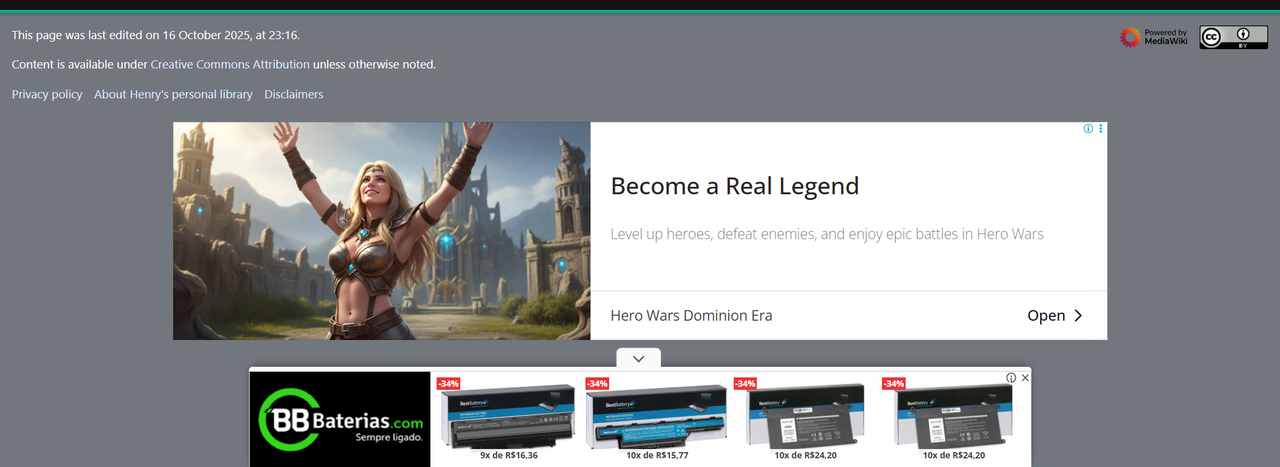Click the battery priced 9x de R$16,36
This screenshot has height=467, width=1280.
(508, 419)
